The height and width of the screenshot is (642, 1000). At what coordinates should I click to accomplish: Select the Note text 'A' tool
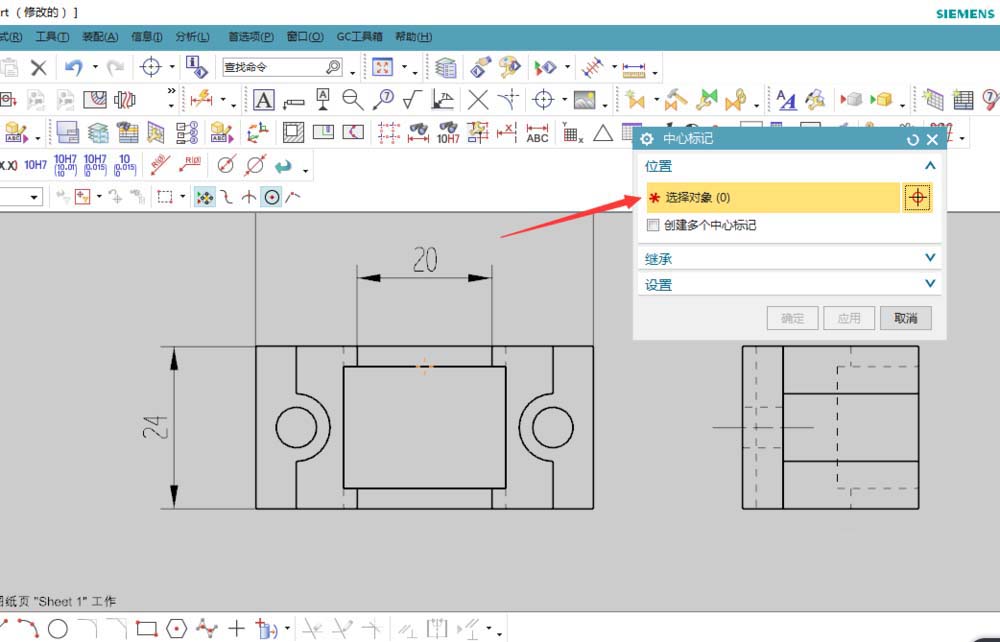coord(263,99)
